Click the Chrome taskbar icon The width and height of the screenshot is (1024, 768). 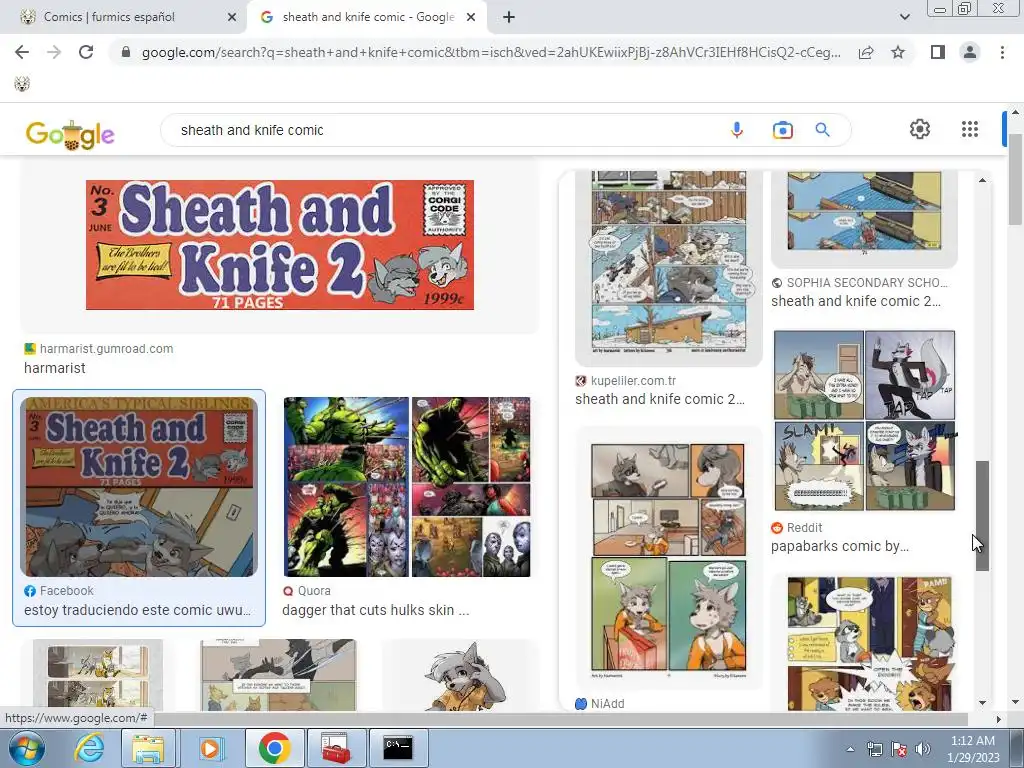click(x=274, y=748)
